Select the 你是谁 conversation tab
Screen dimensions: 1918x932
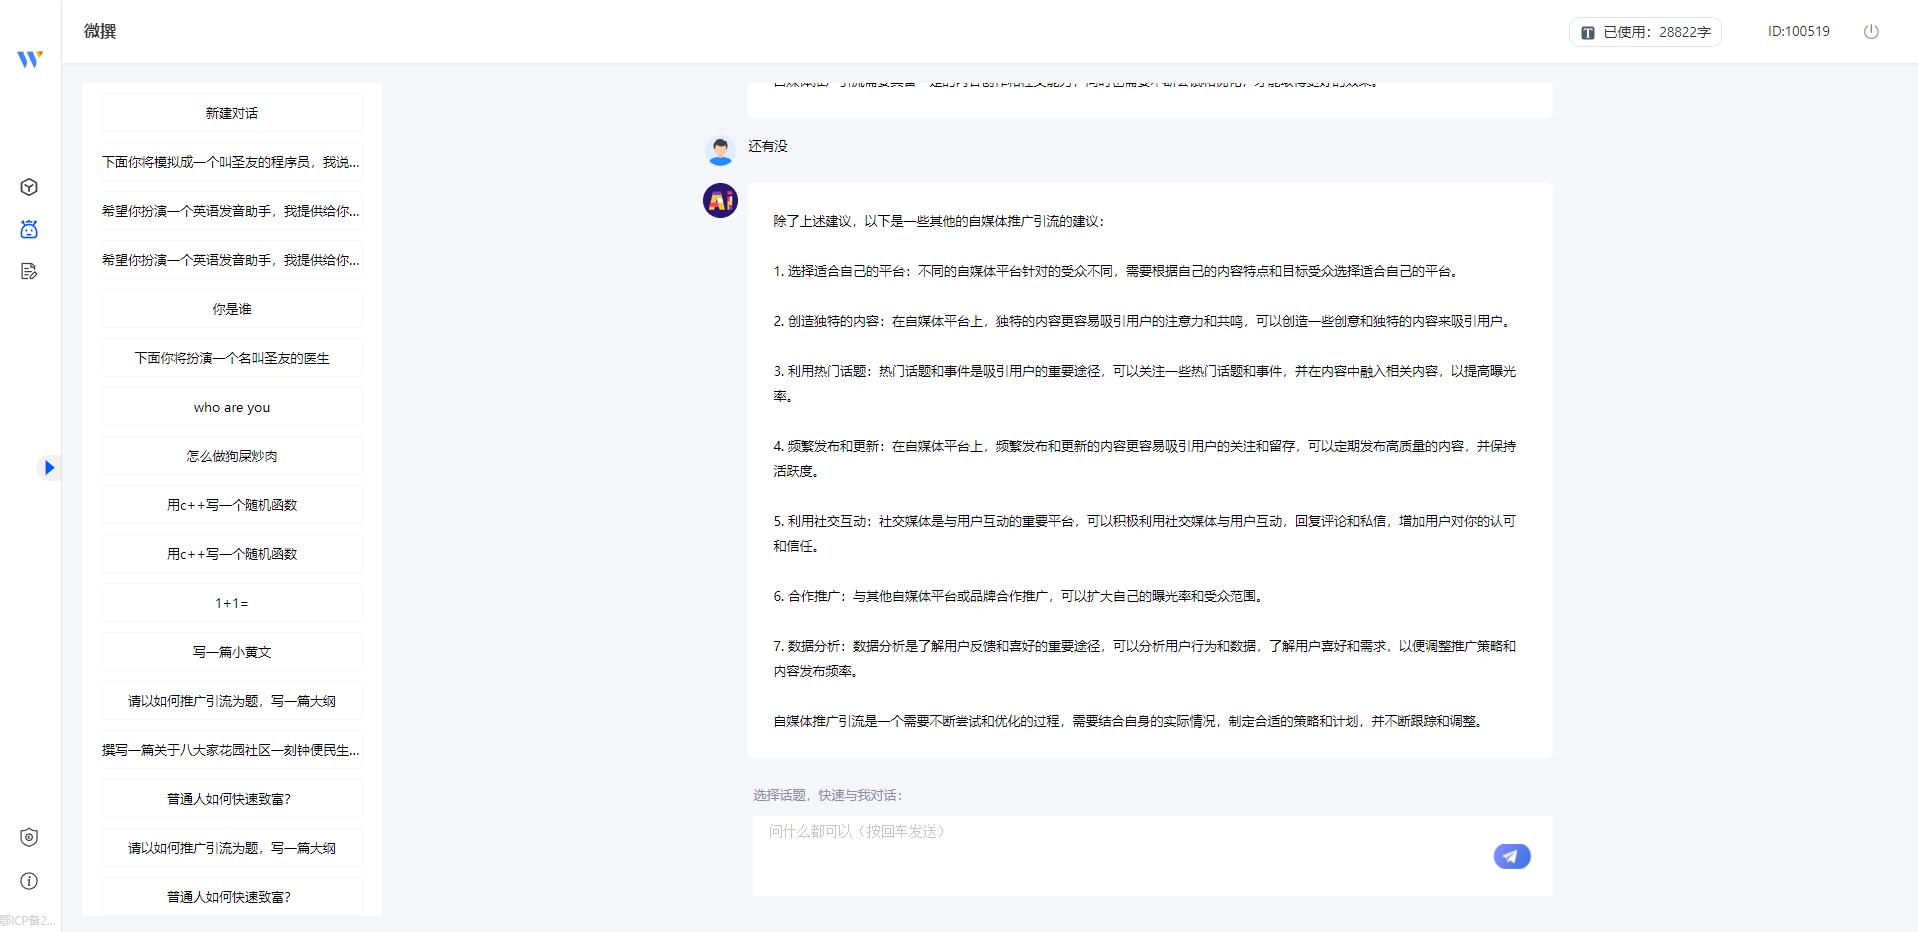[231, 308]
